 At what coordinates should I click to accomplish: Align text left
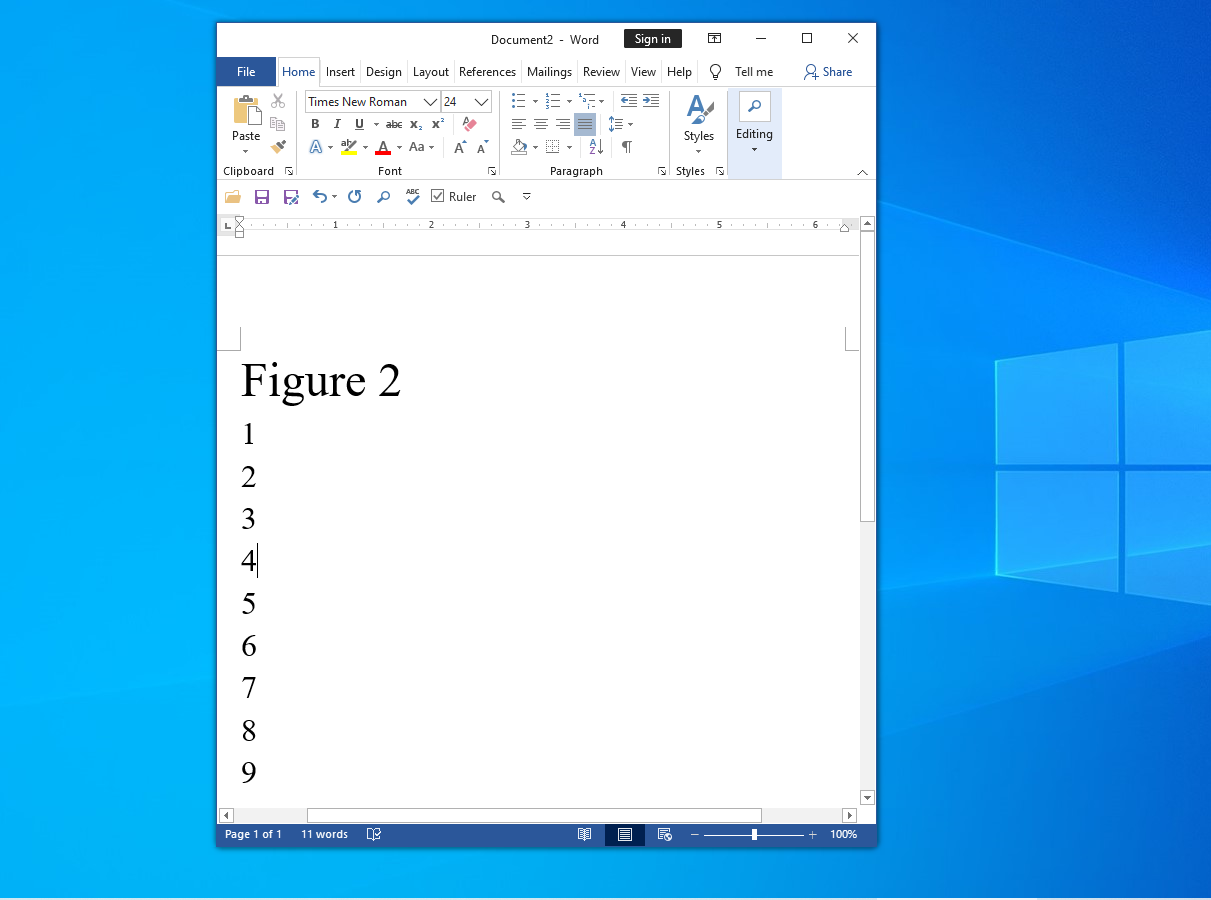(519, 124)
